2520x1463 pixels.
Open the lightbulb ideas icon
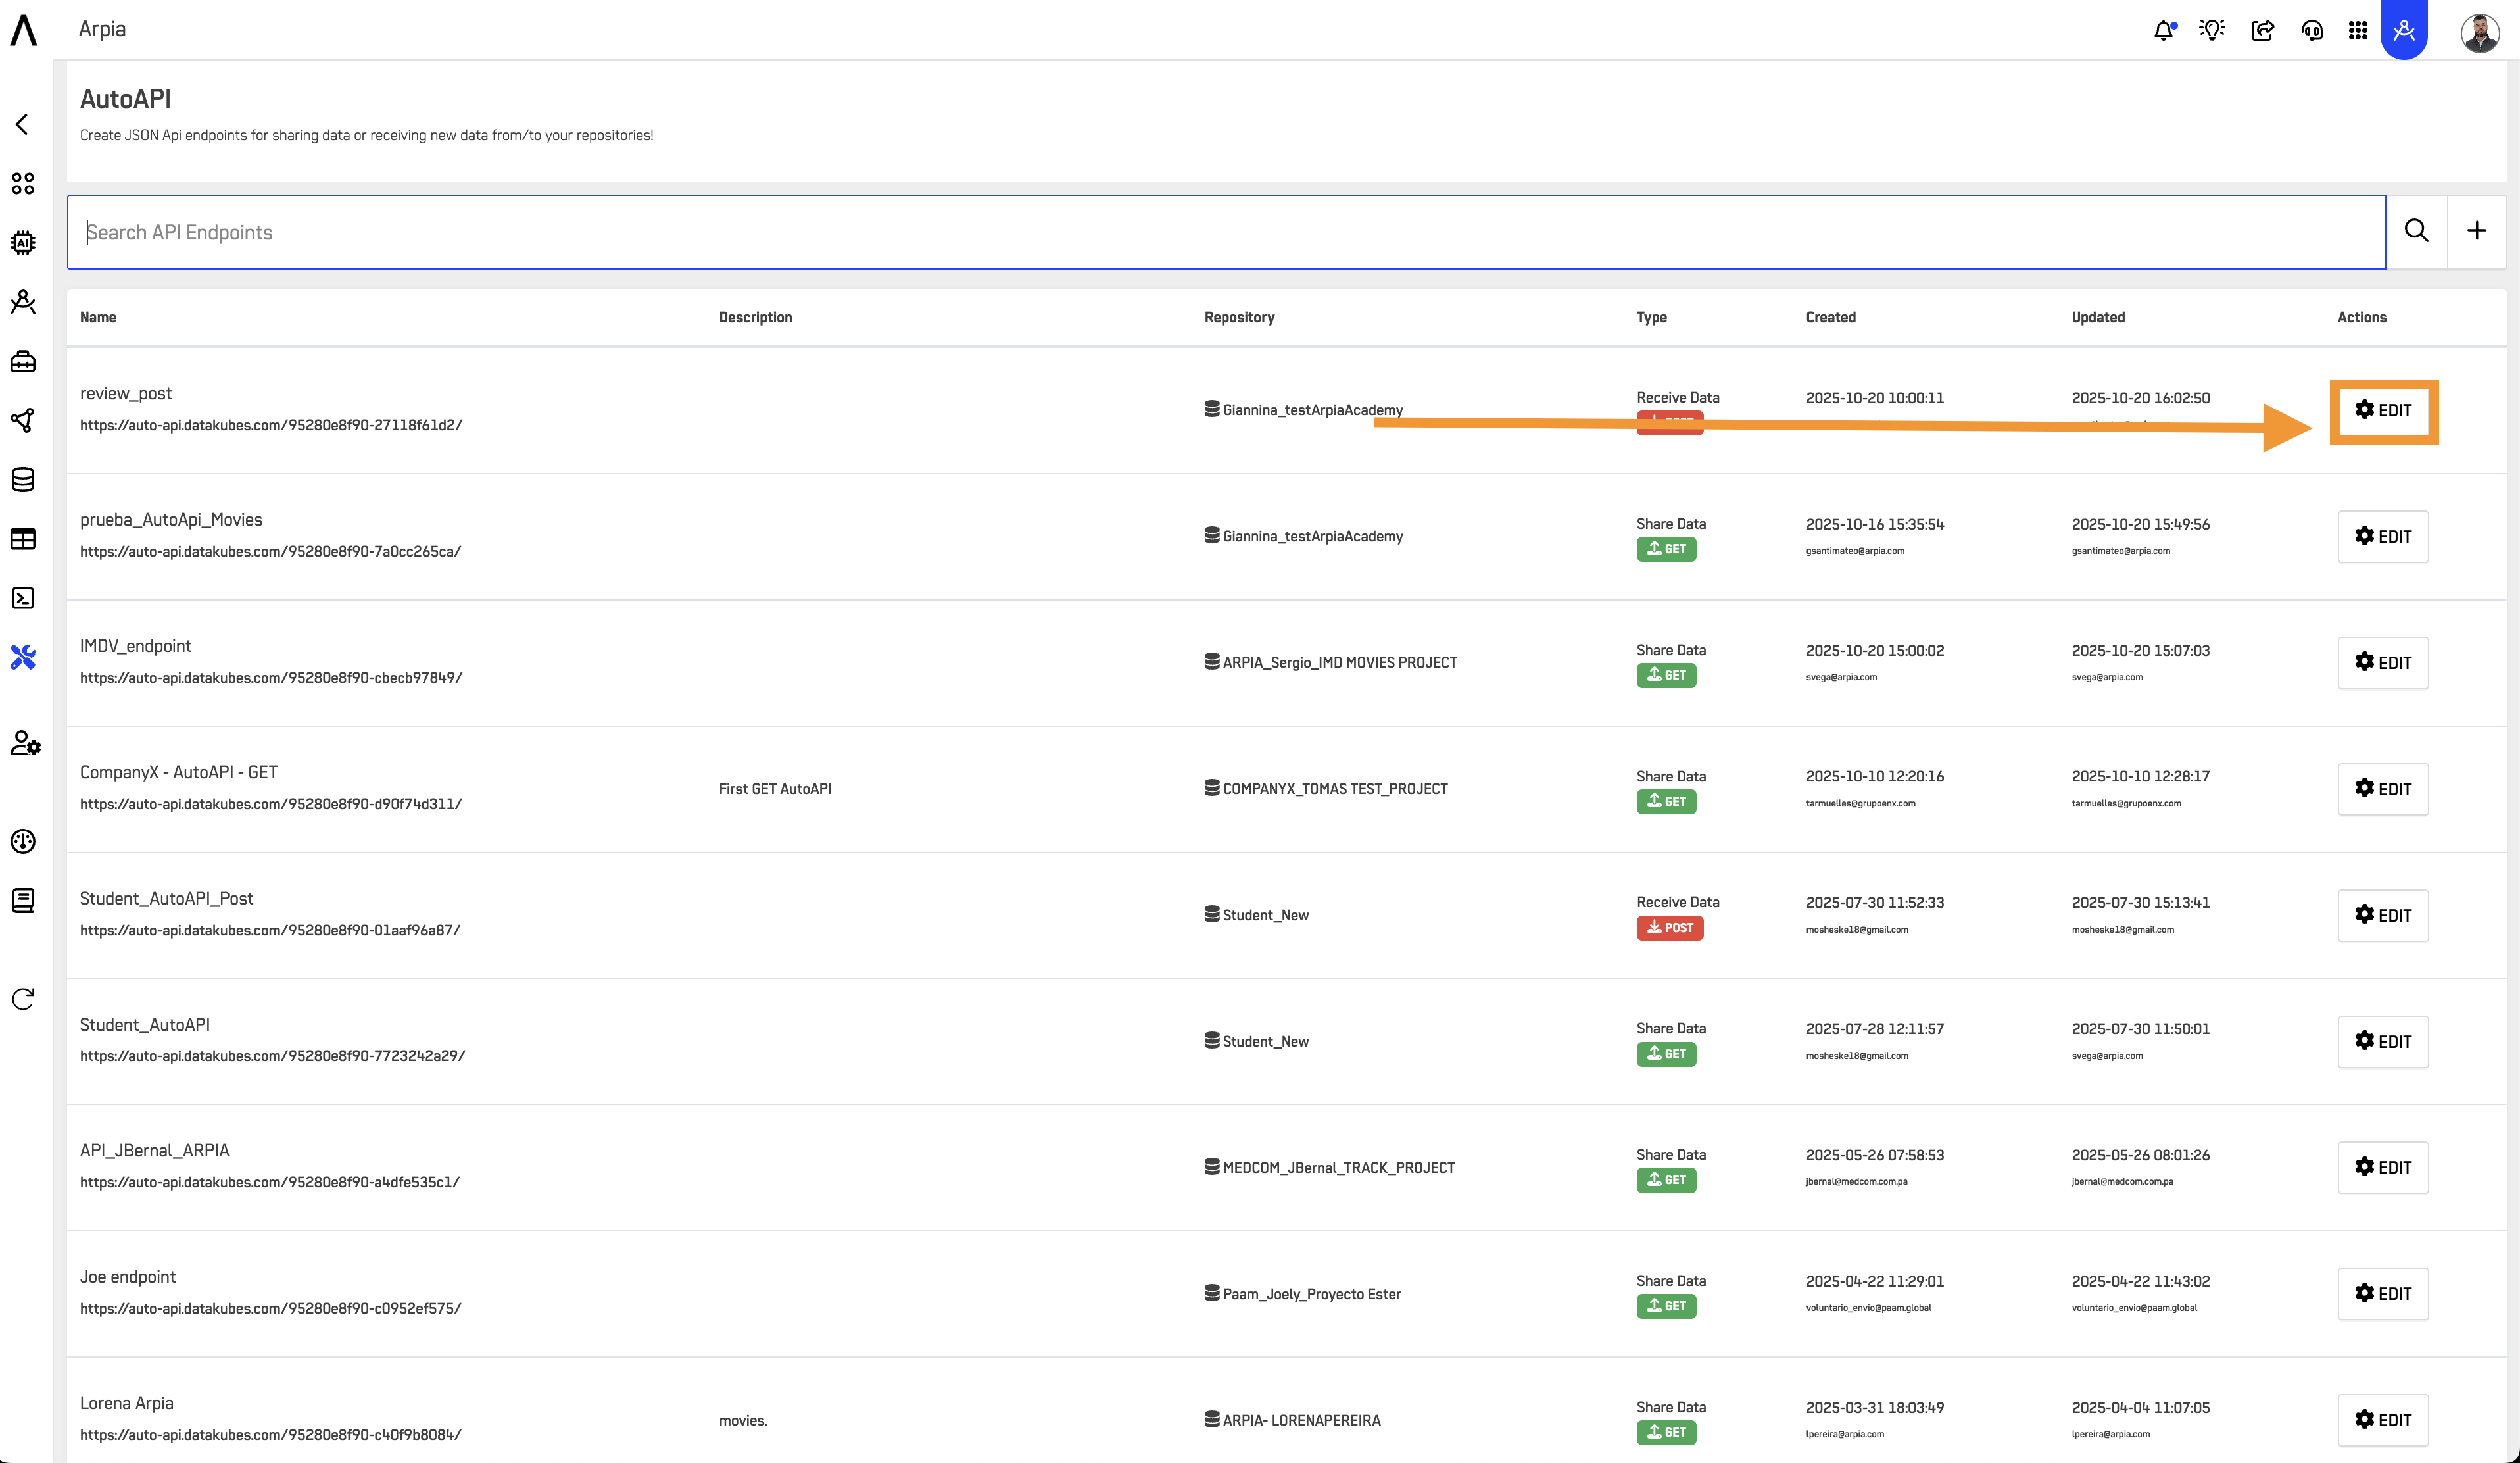pyautogui.click(x=2212, y=30)
